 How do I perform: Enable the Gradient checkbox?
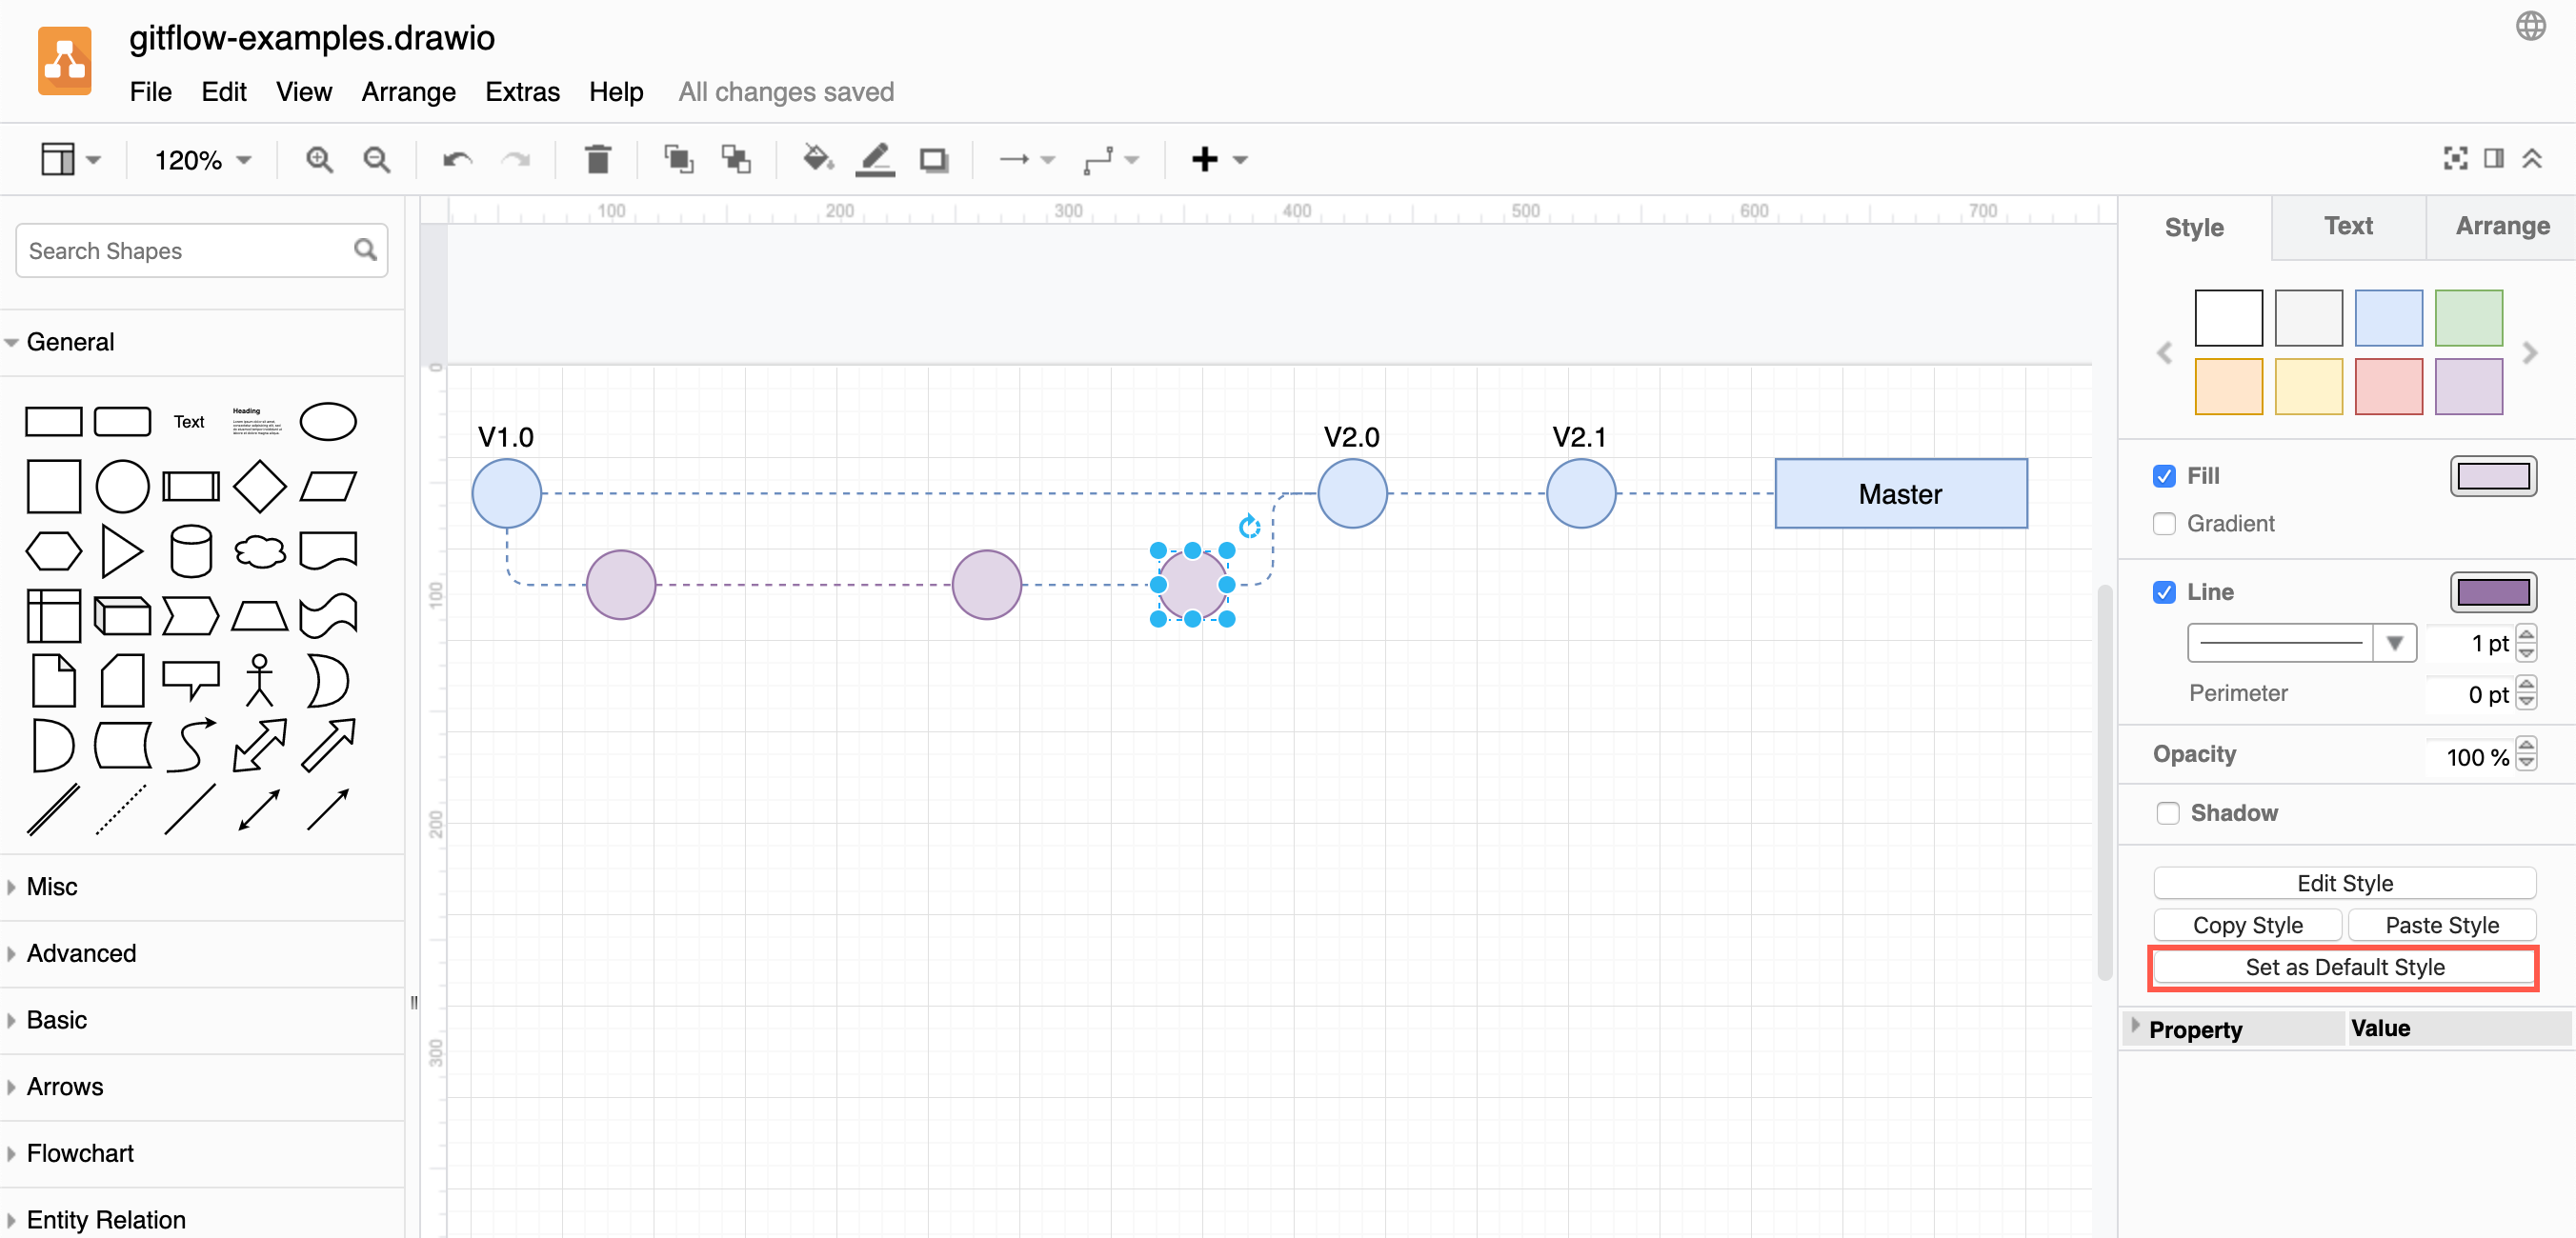[x=2165, y=523]
